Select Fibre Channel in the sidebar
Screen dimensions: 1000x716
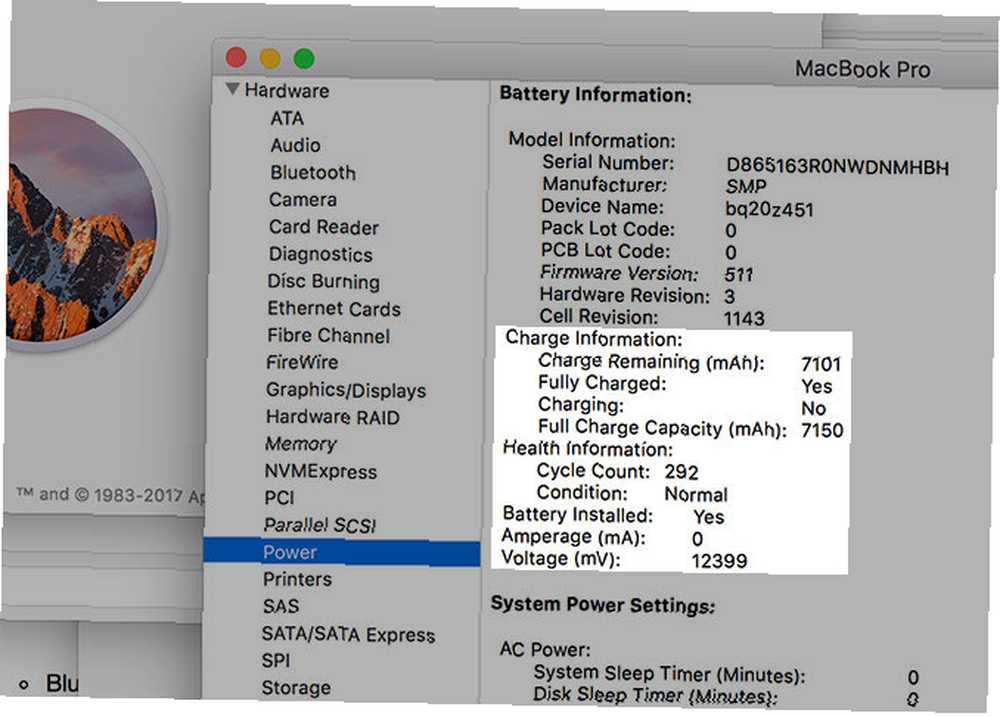(328, 335)
